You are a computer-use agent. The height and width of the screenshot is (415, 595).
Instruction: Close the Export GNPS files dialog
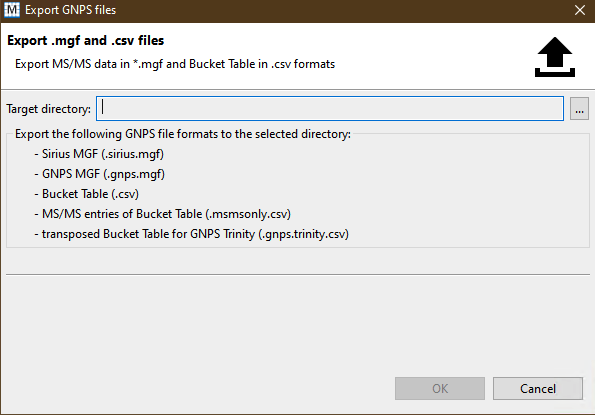(580, 10)
